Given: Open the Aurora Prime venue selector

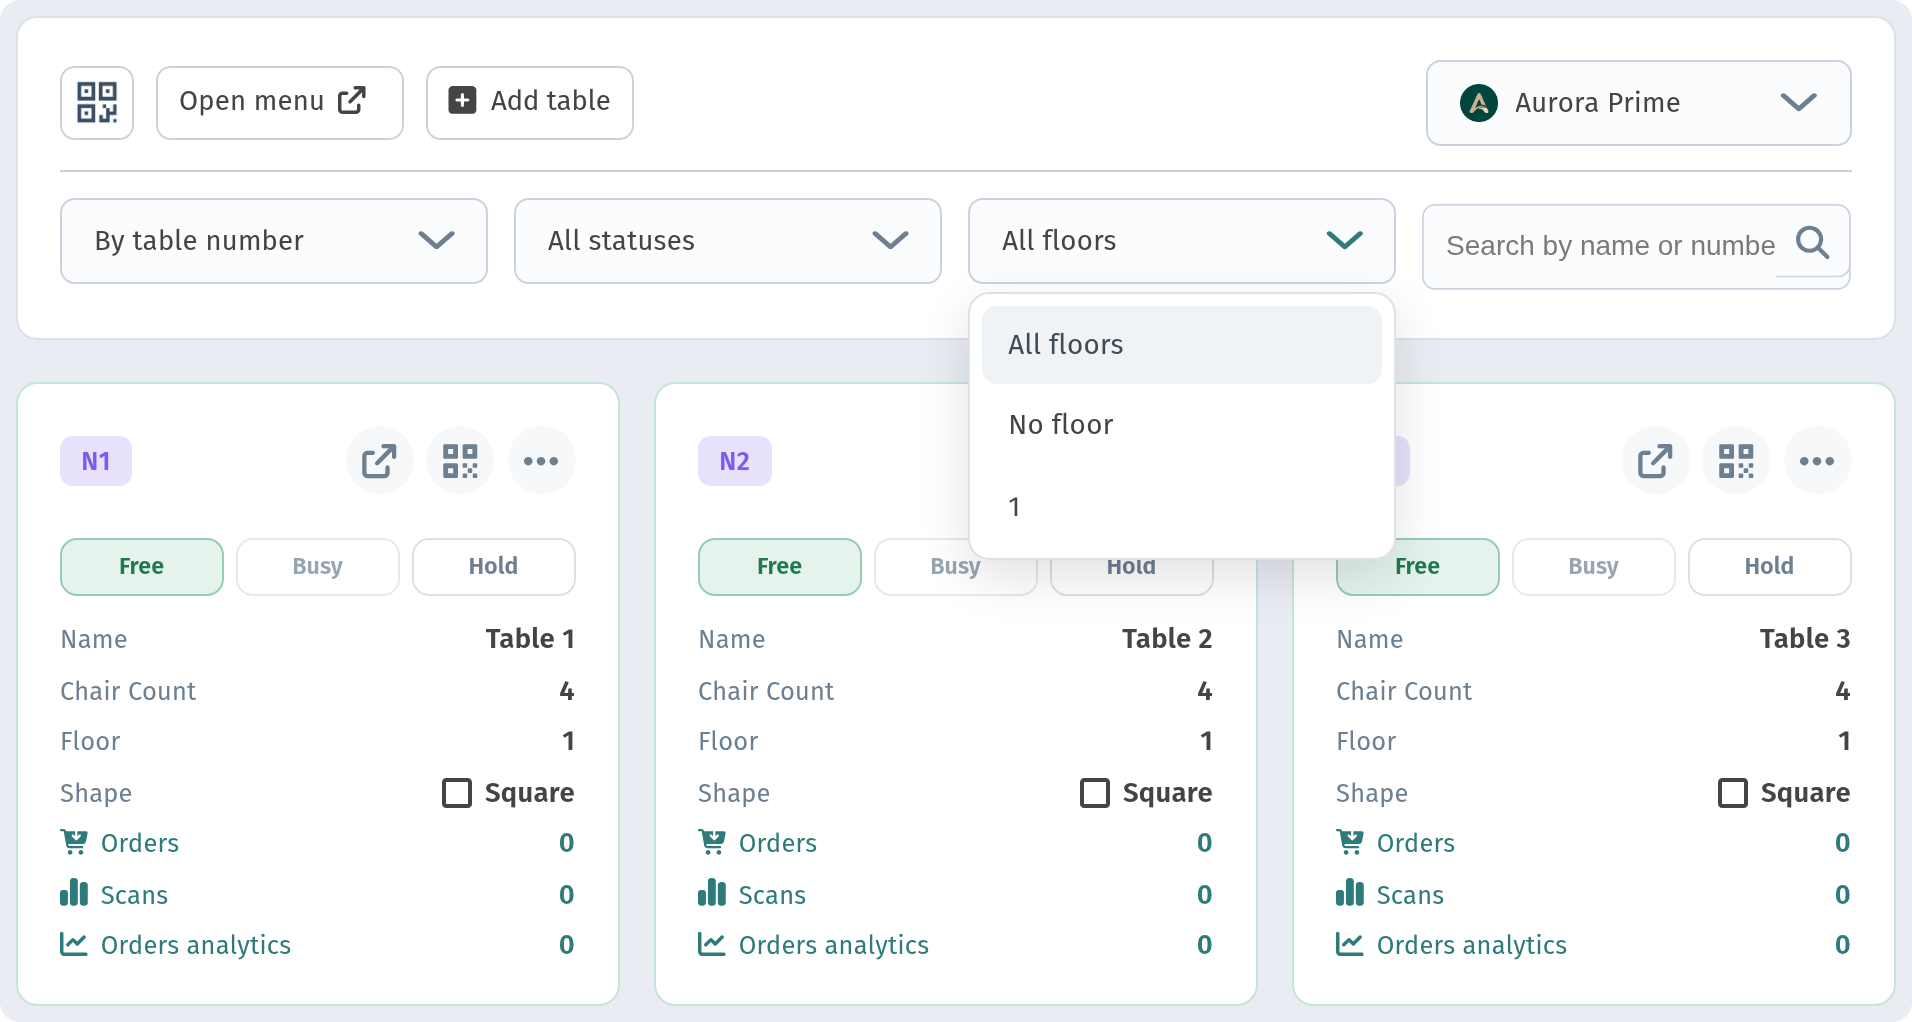Looking at the screenshot, I should pyautogui.click(x=1639, y=103).
